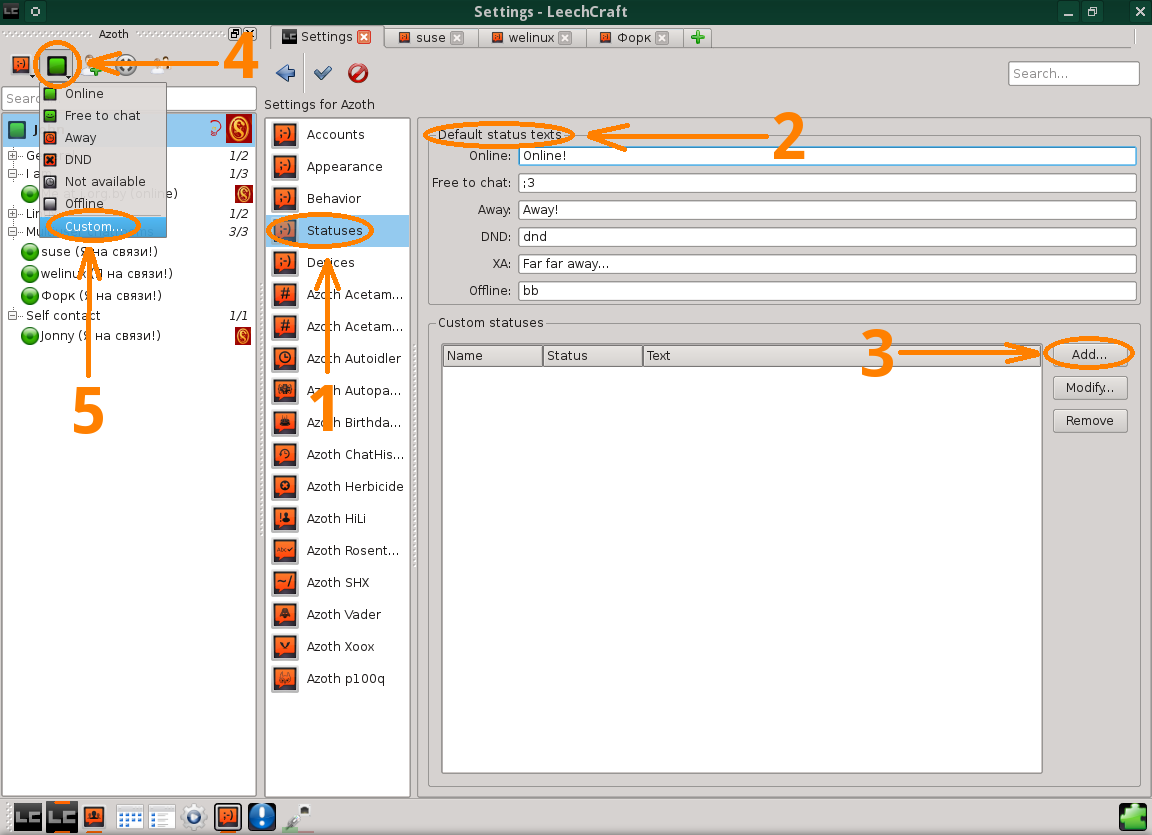Click the calendar grid icon in bottom bar
The height and width of the screenshot is (835, 1152).
tap(129, 817)
